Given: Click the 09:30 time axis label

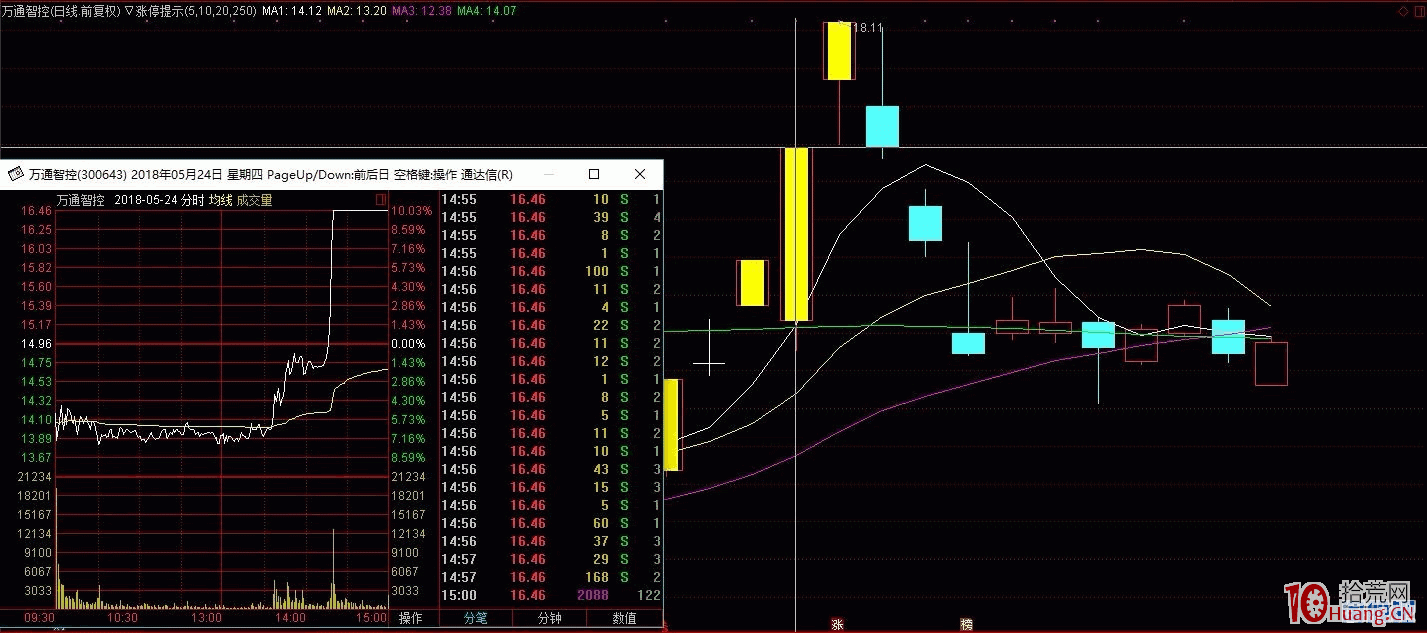Looking at the screenshot, I should [x=40, y=618].
